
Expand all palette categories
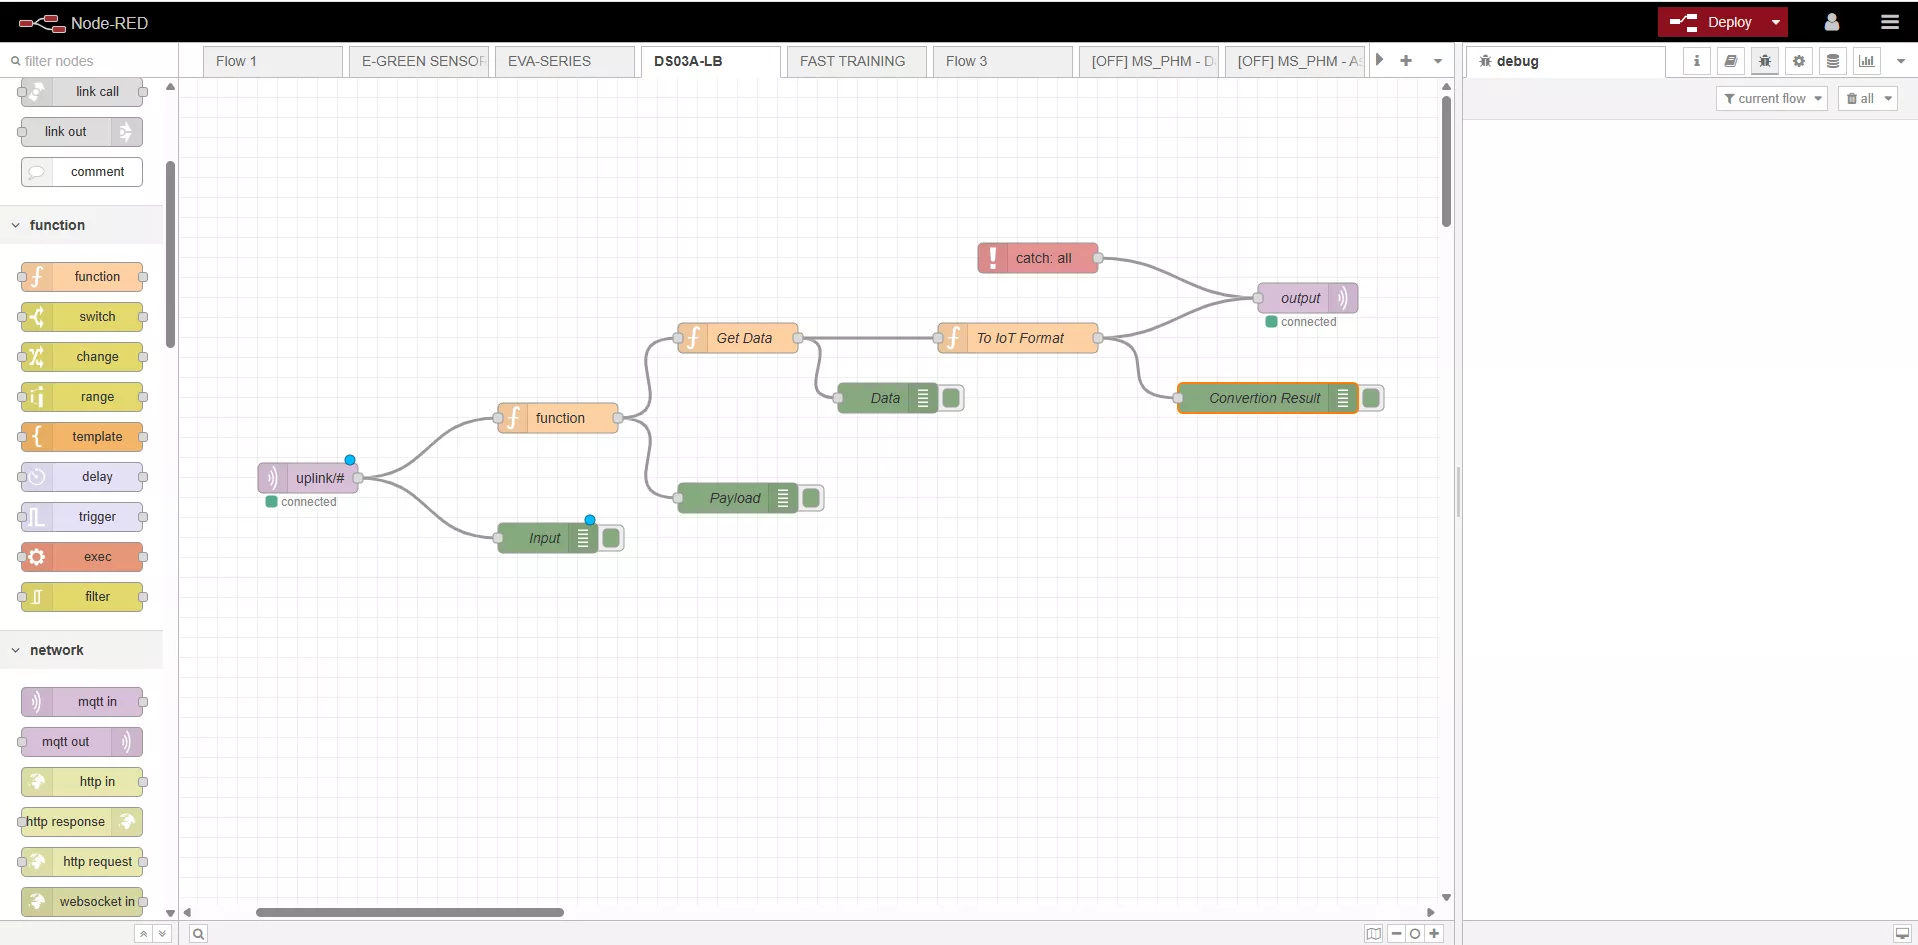click(162, 934)
